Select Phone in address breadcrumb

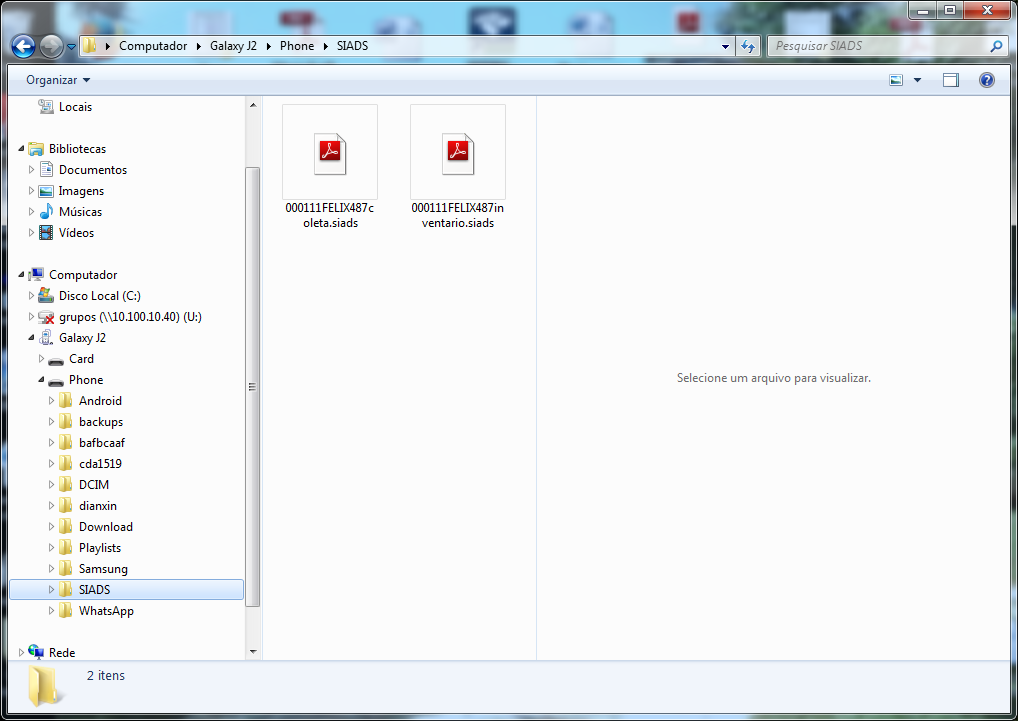tap(296, 46)
